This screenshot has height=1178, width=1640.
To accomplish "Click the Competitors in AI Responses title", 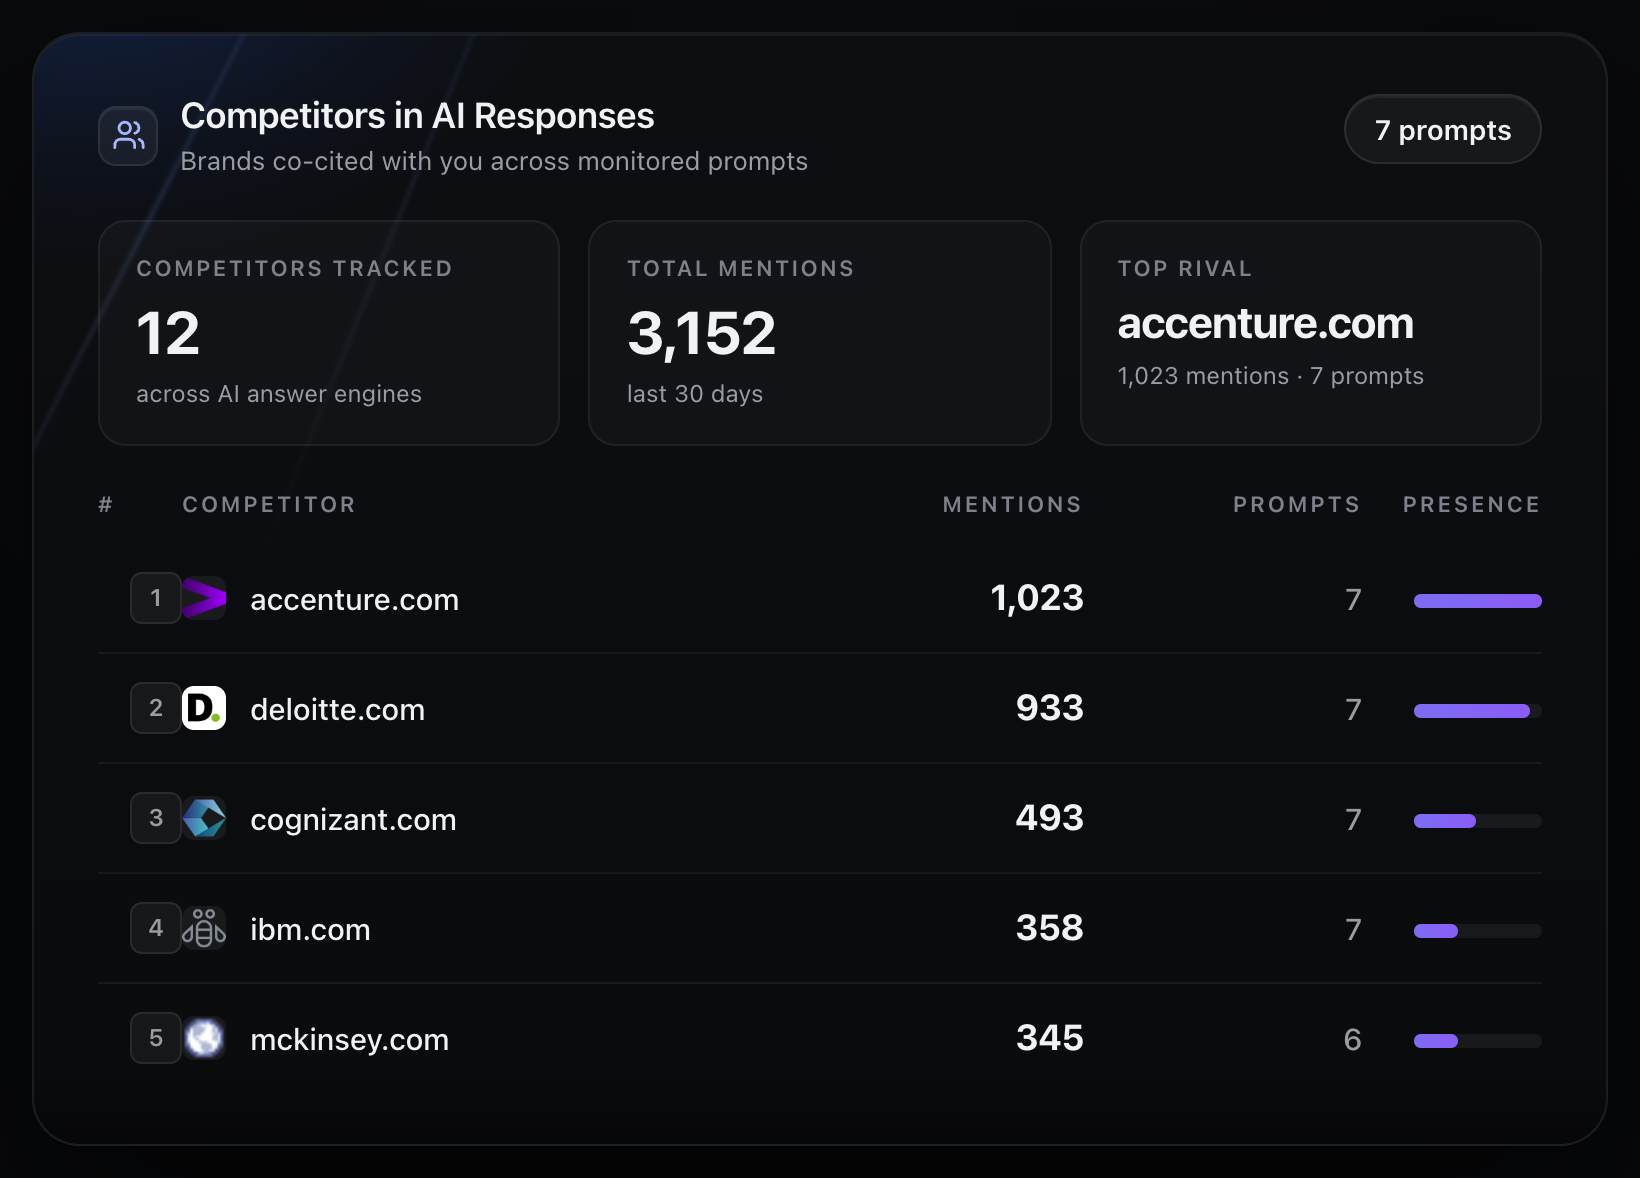I will pos(417,116).
